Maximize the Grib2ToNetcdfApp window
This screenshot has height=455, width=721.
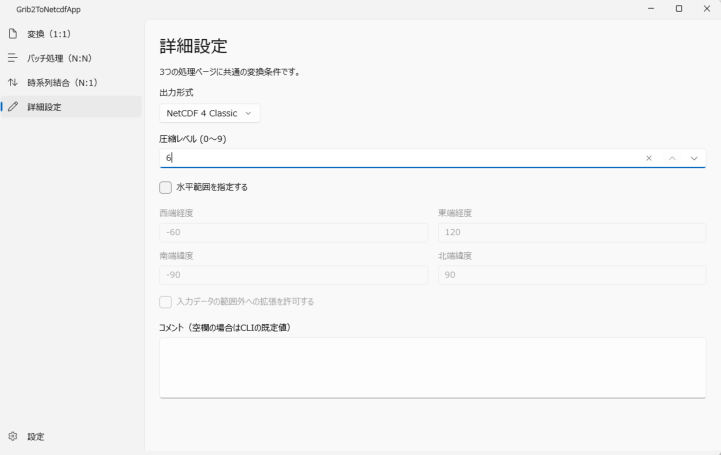tap(679, 9)
